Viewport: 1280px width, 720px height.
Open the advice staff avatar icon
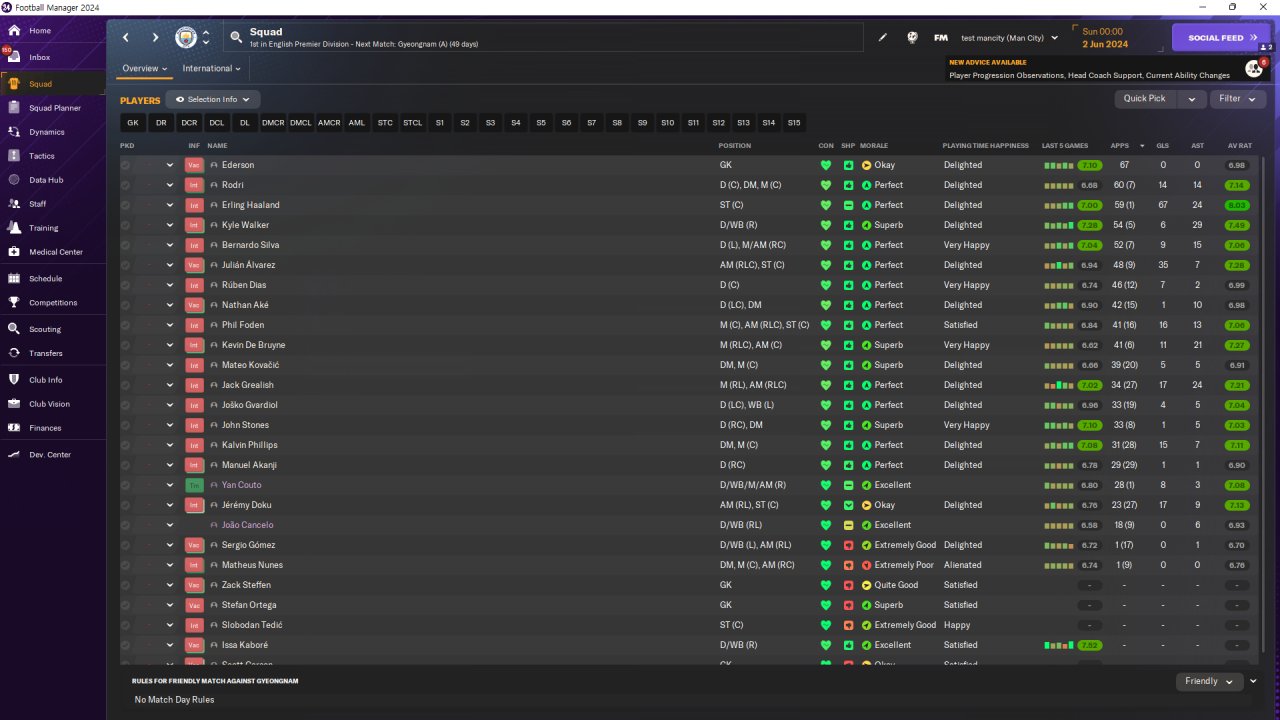[1253, 68]
